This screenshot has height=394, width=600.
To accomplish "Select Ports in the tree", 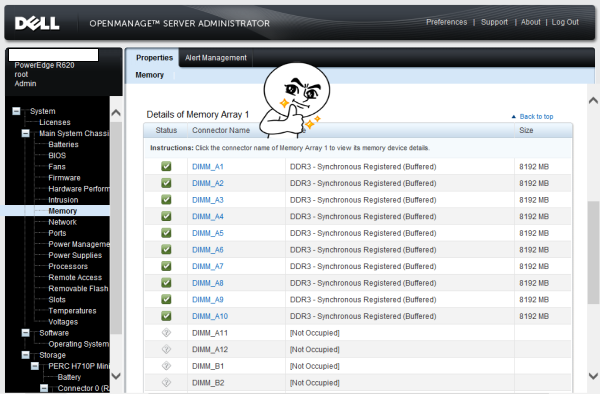I will tap(57, 233).
